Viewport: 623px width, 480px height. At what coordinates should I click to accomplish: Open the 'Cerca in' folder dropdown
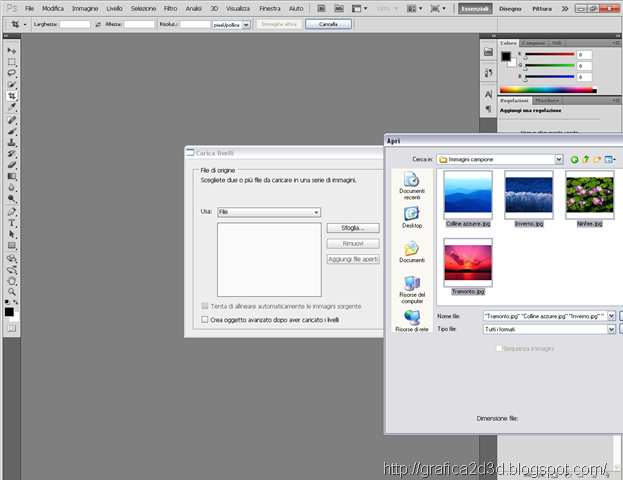tap(559, 159)
